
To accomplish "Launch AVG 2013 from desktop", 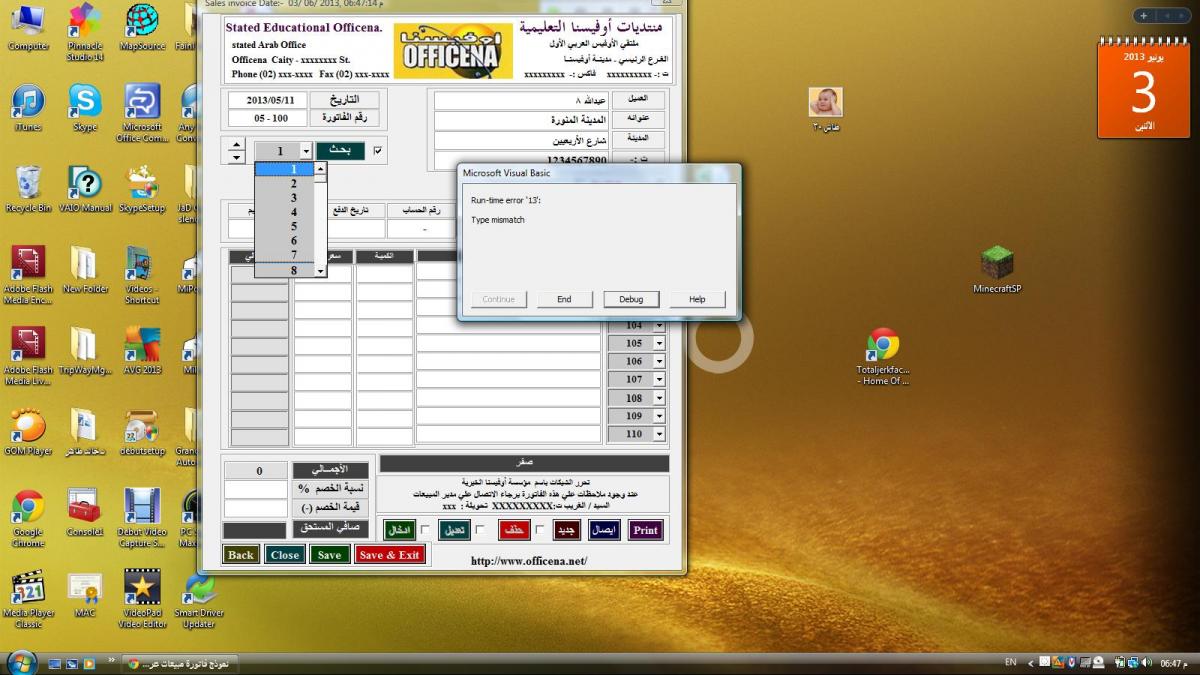I will 142,351.
